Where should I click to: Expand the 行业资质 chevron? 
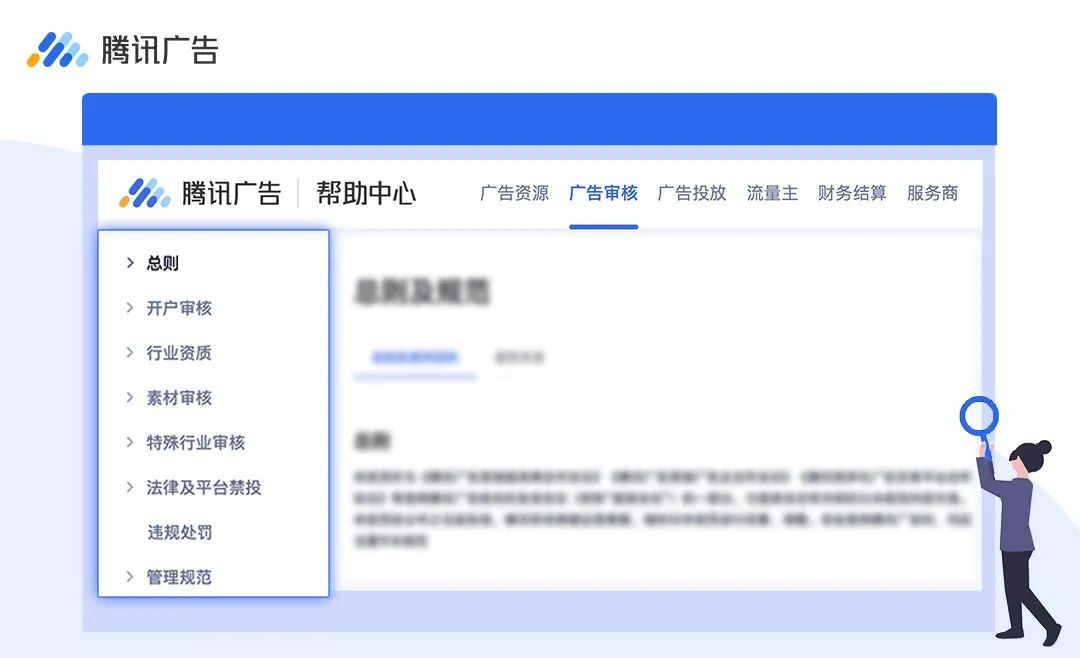[129, 352]
